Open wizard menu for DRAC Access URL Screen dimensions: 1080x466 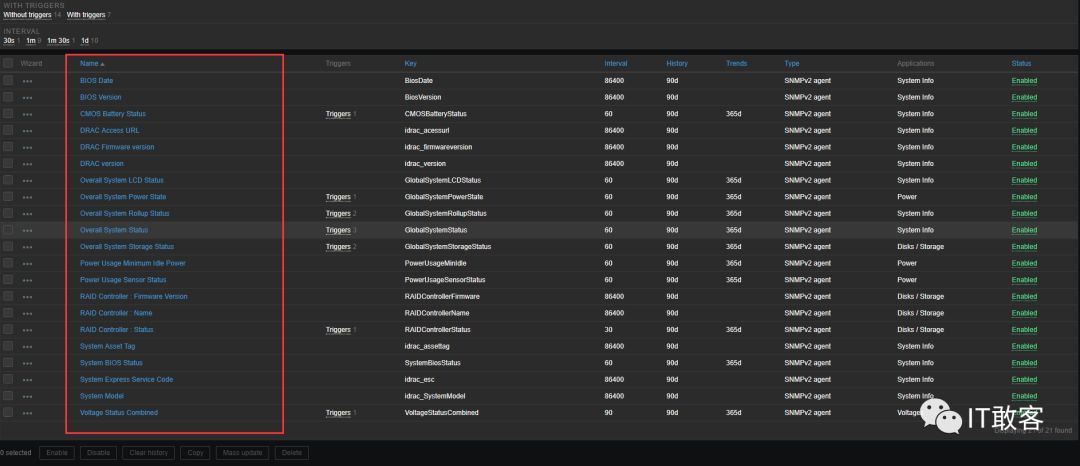pyautogui.click(x=27, y=131)
